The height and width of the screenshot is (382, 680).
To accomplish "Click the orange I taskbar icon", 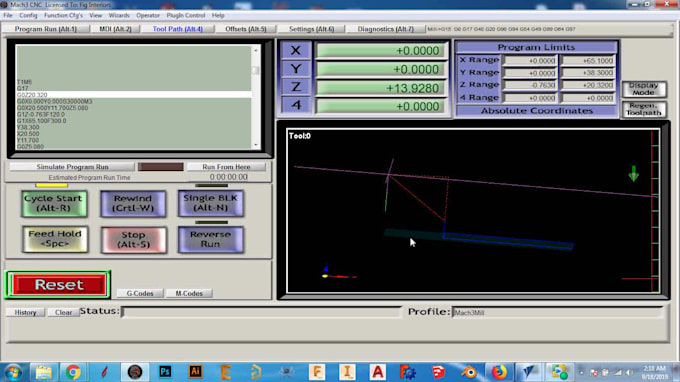I will (347, 372).
